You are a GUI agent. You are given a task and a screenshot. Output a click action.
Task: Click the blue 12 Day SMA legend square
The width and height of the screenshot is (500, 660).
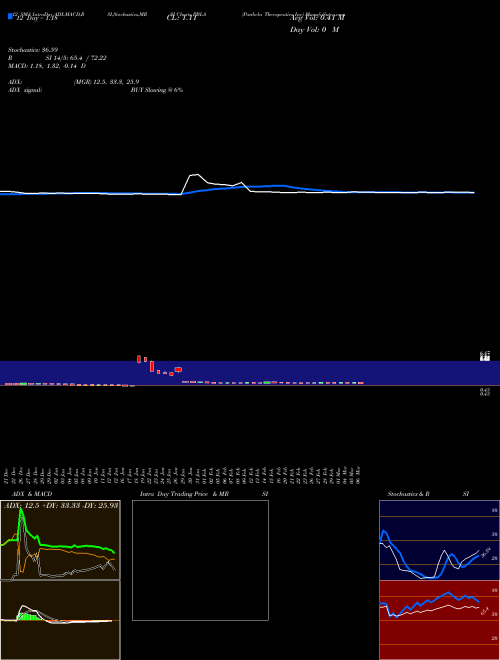tap(10, 16)
